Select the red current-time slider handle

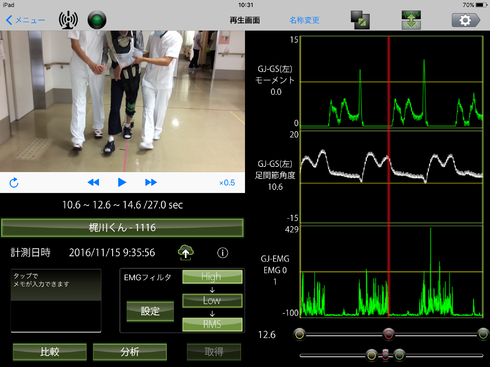tap(388, 334)
